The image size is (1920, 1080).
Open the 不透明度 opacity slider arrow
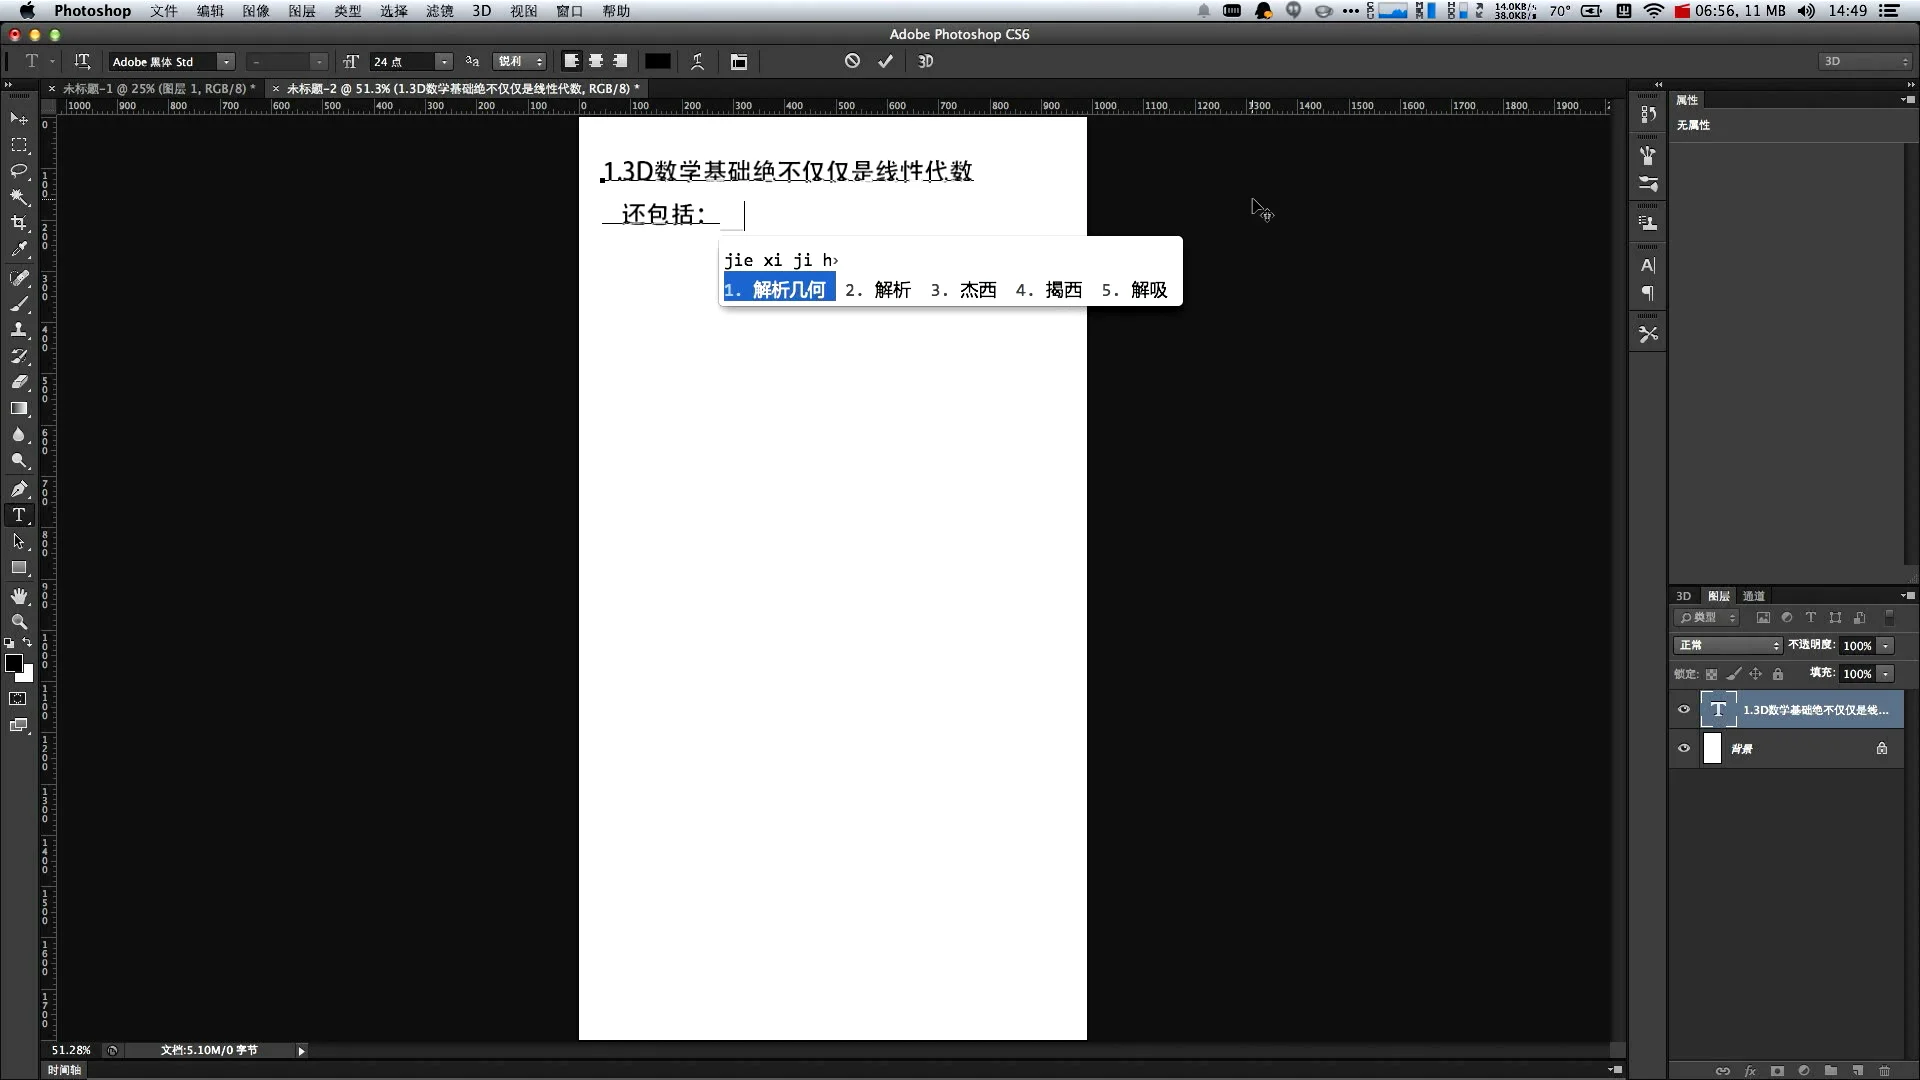click(1886, 646)
